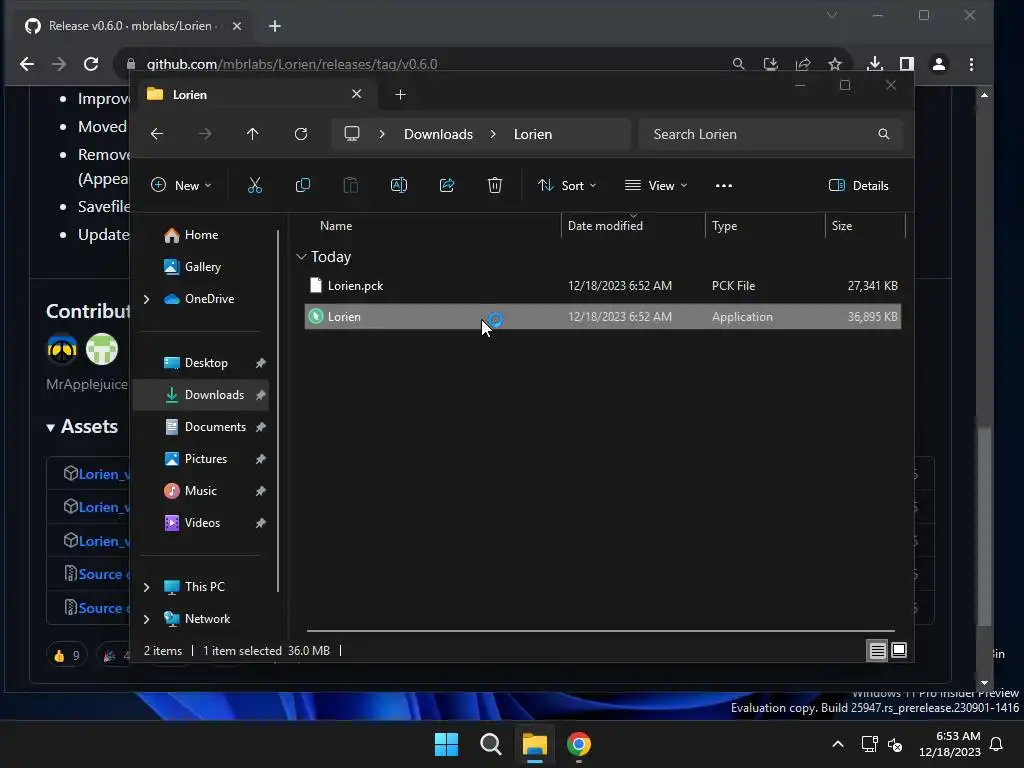Close the Lorien Explorer tab

pos(357,94)
